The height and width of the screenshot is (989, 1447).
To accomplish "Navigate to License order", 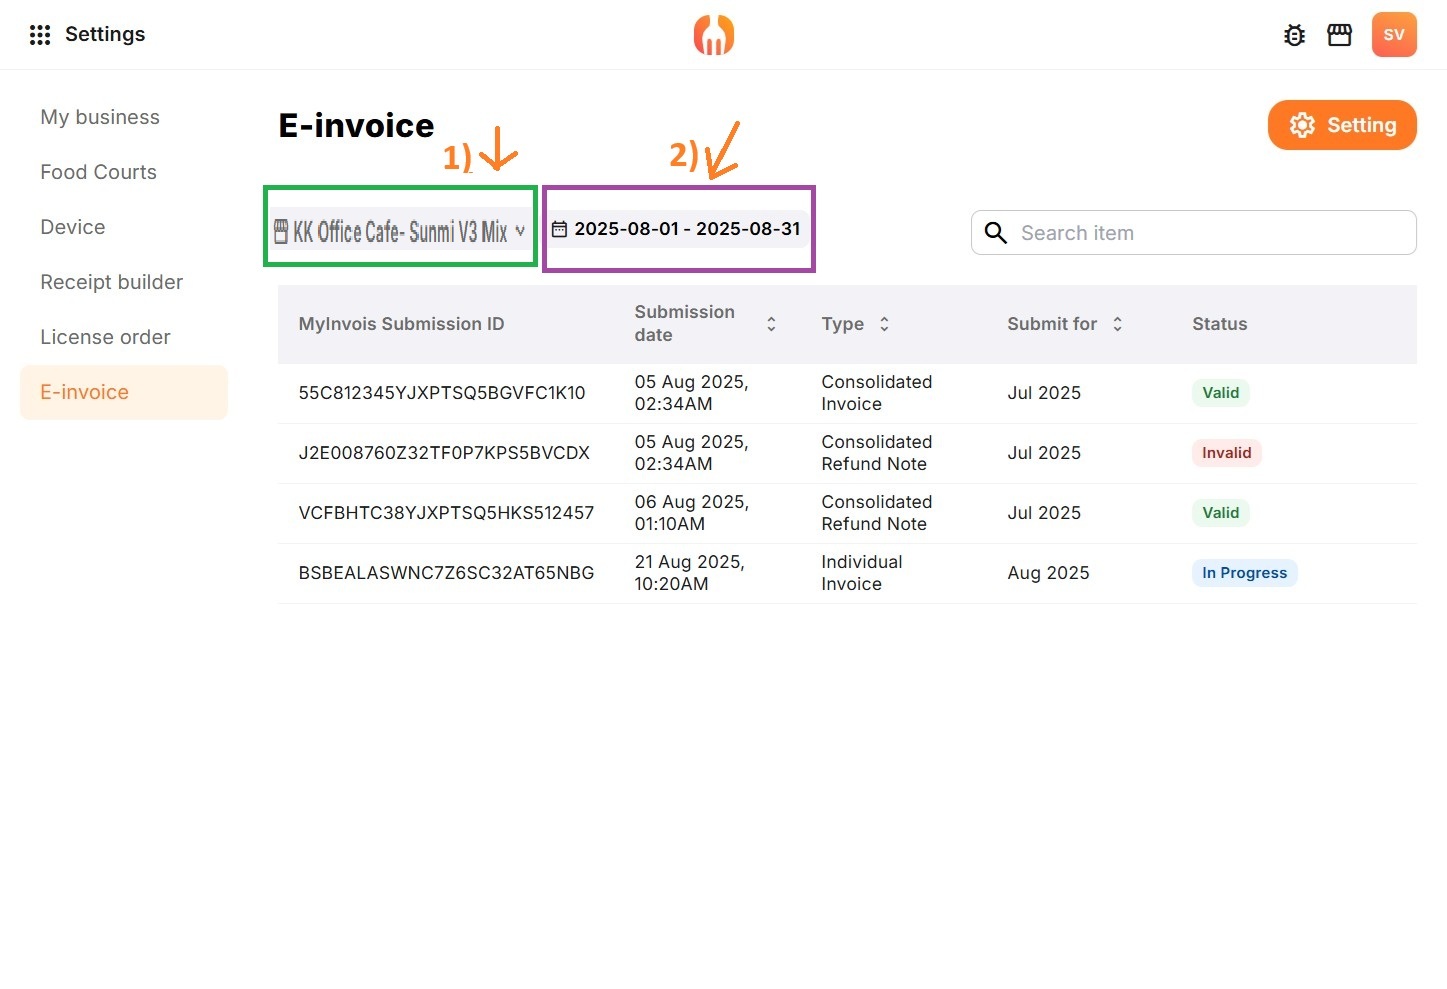I will [105, 337].
